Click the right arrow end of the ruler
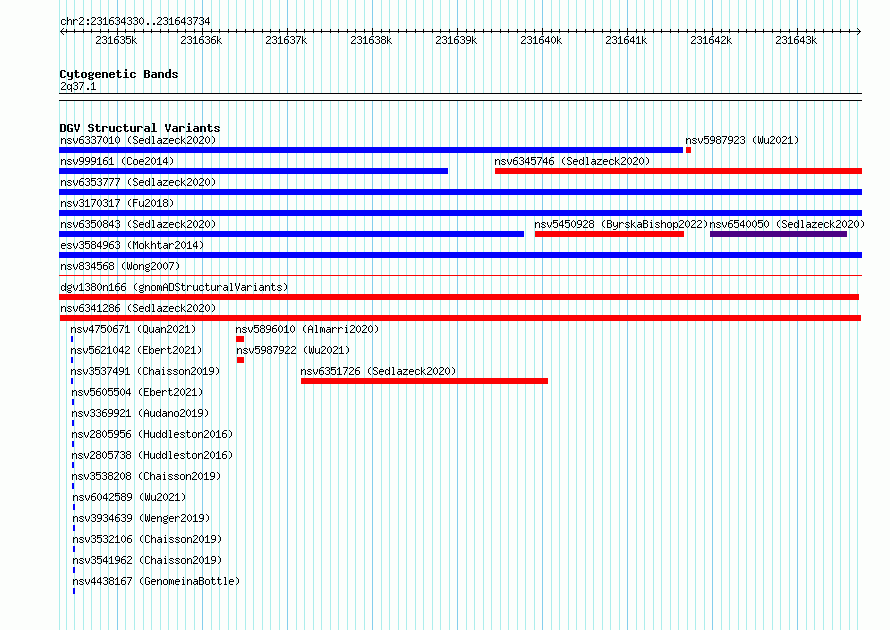890x630 pixels. tap(859, 32)
